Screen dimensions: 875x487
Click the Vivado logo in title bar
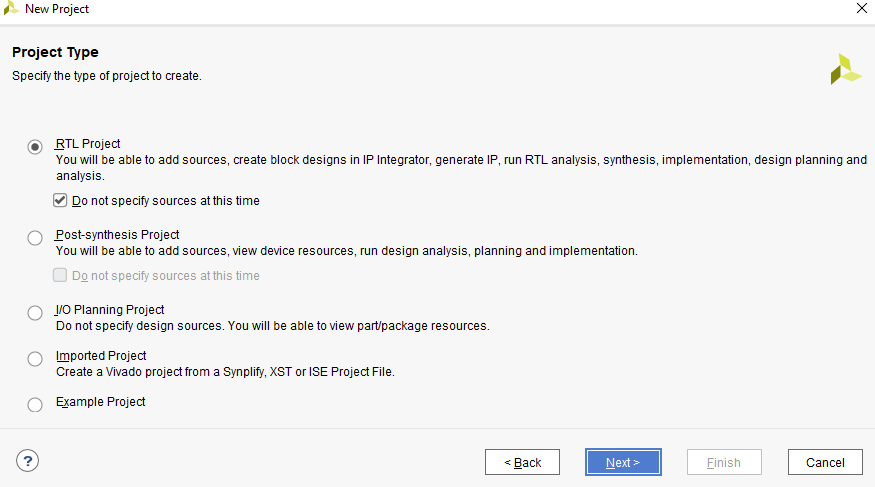11,8
